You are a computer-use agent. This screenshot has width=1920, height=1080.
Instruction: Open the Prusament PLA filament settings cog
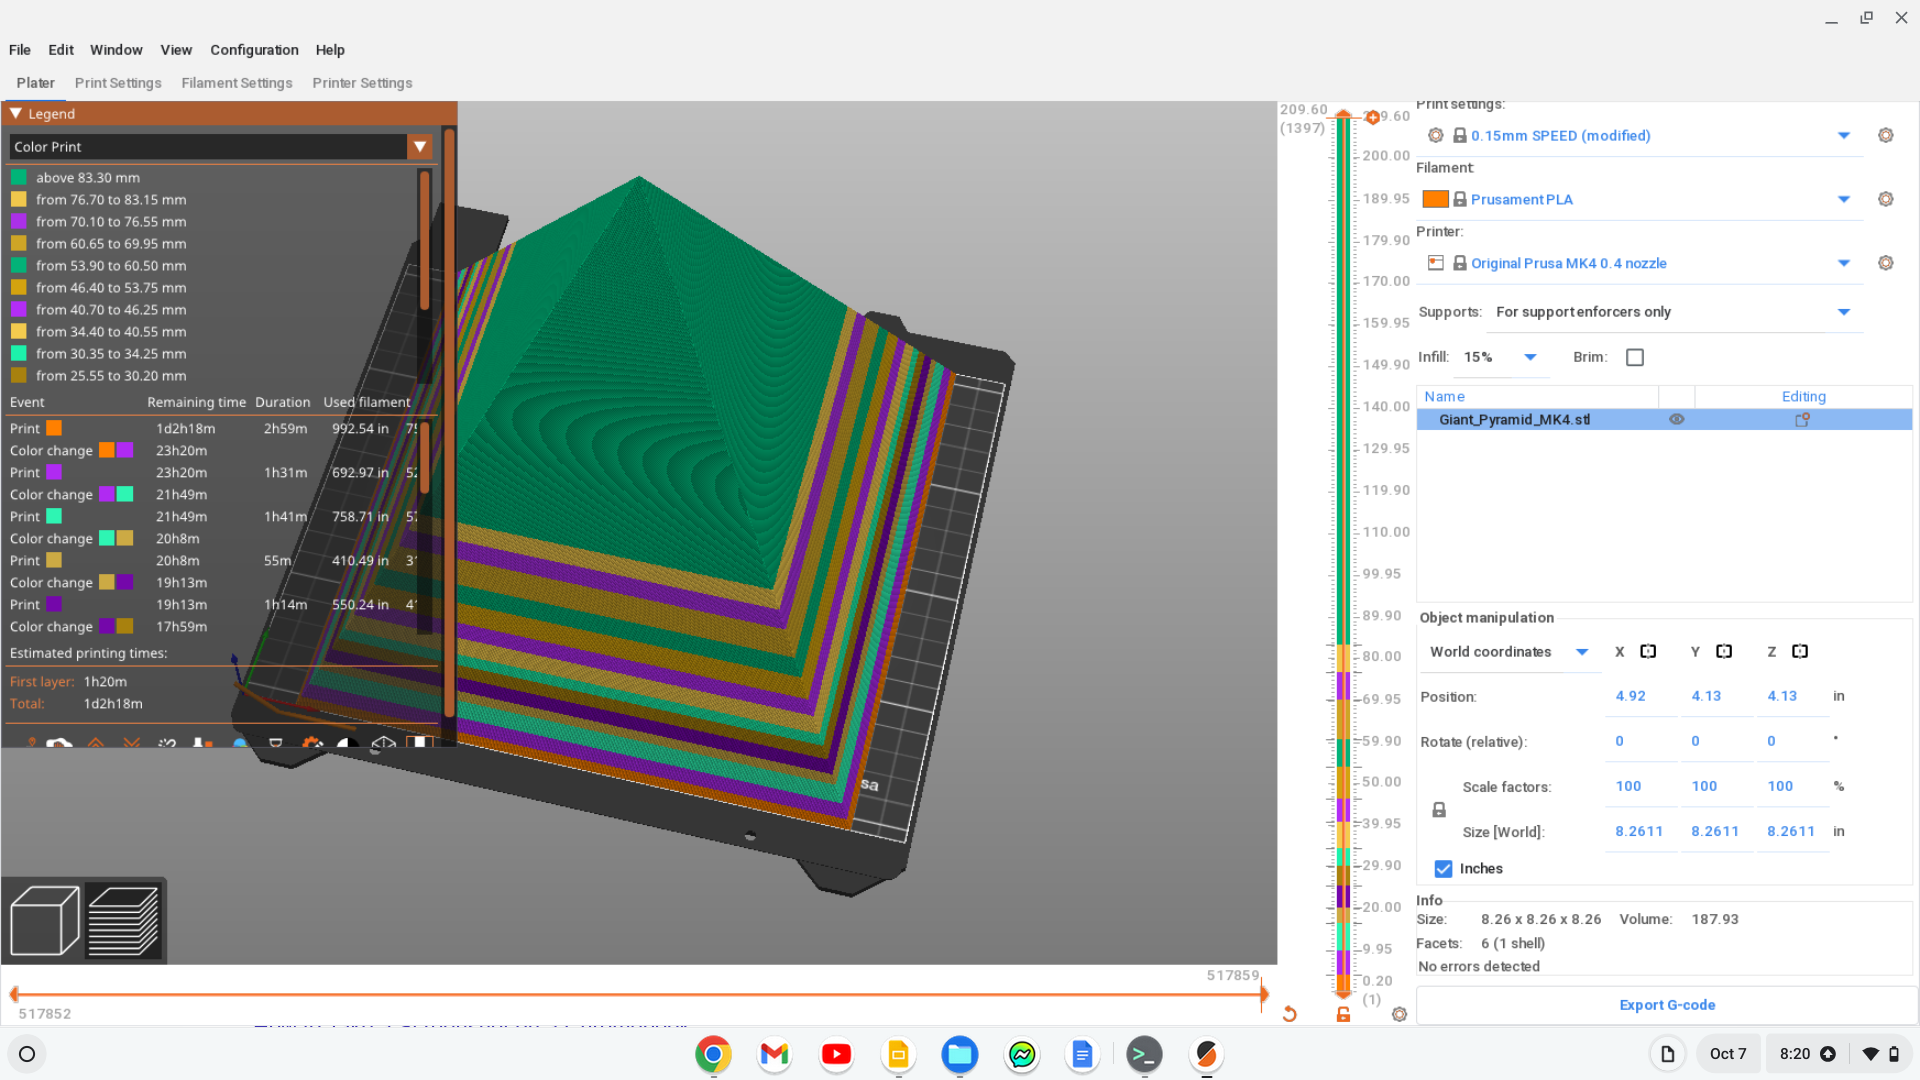(x=1885, y=199)
